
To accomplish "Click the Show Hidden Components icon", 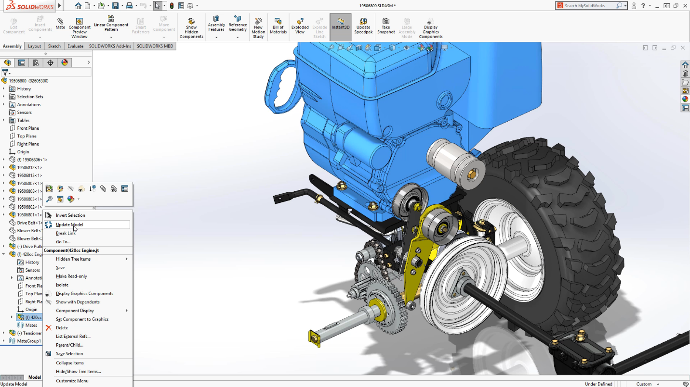I will (191, 28).
